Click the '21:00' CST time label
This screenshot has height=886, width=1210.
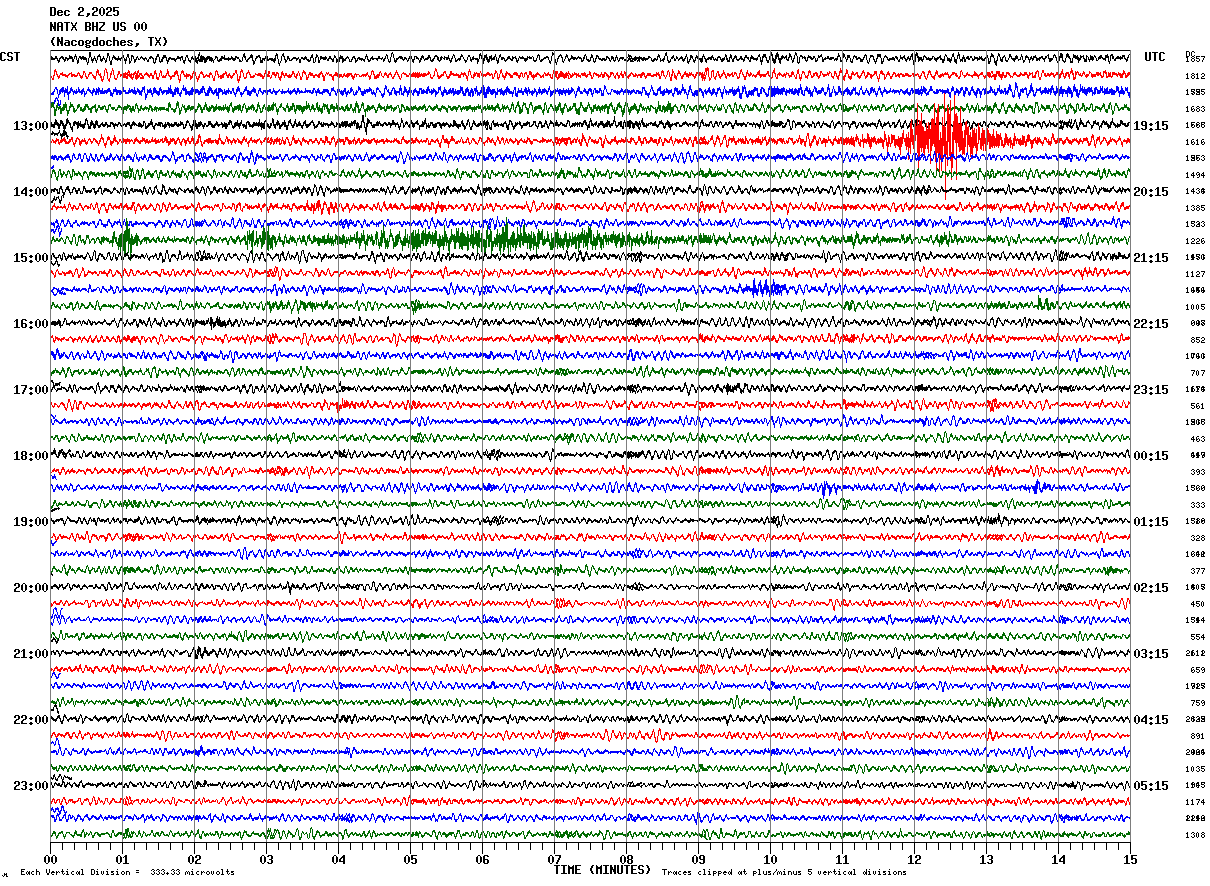click(31, 654)
